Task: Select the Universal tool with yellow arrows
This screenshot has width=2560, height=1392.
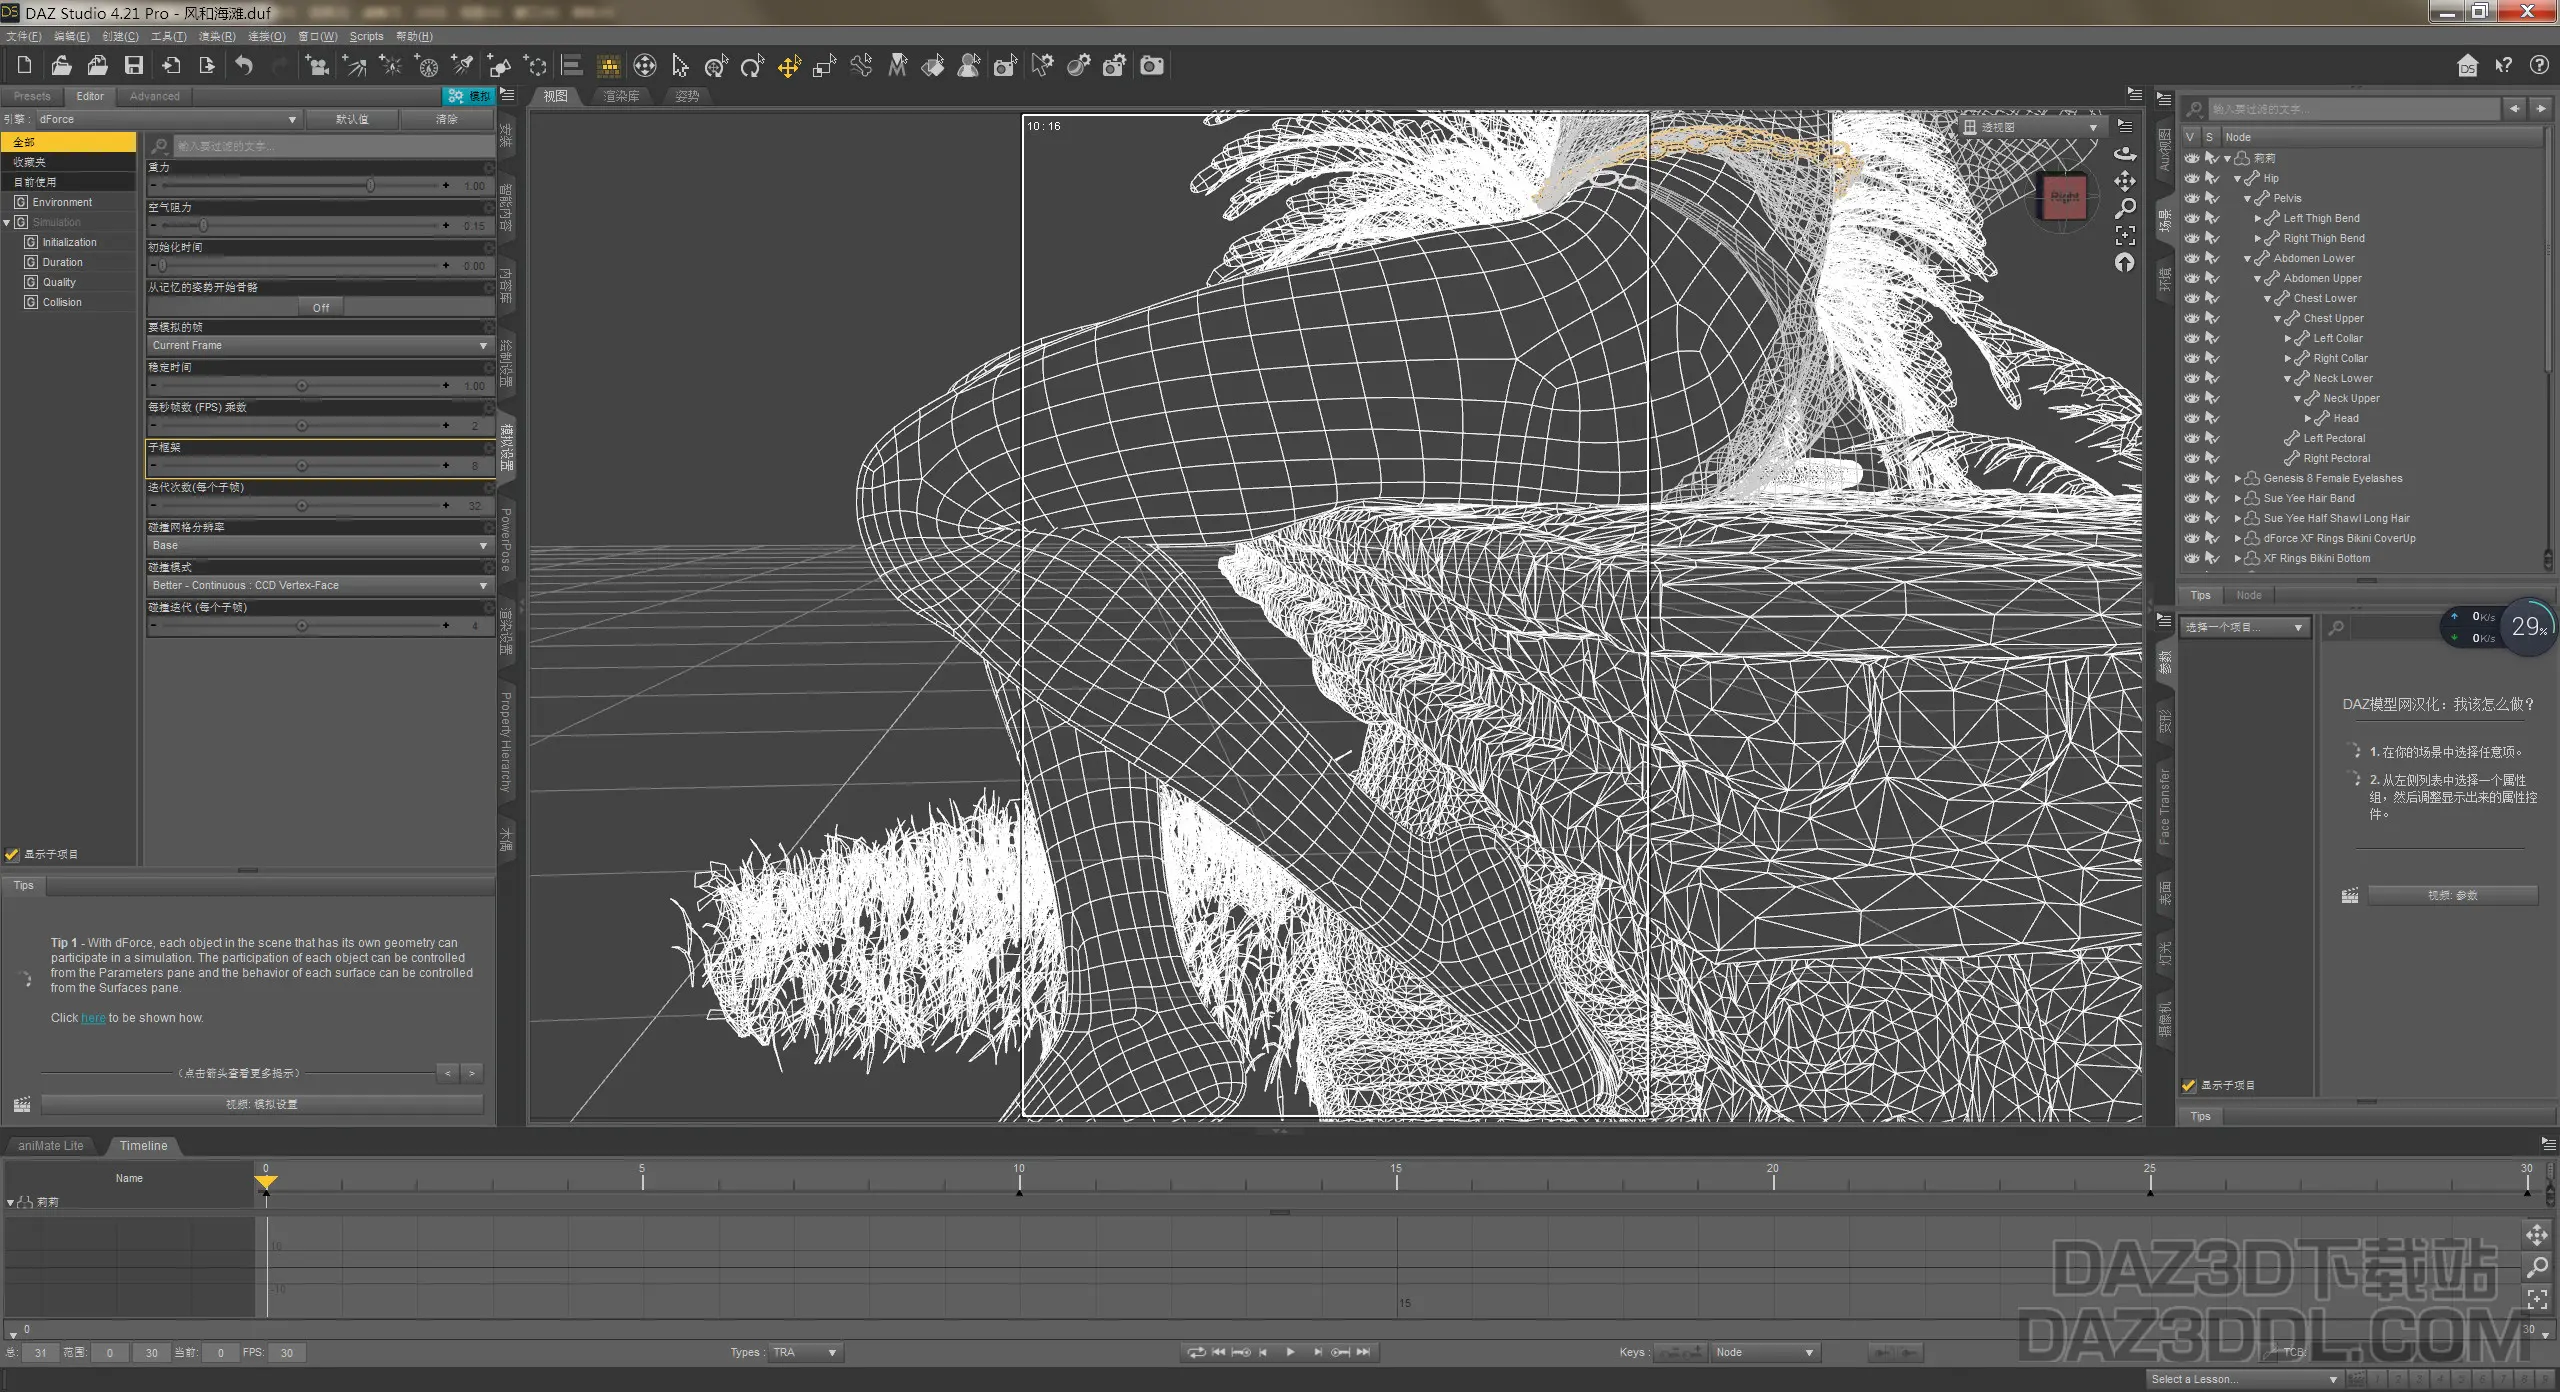Action: [789, 66]
